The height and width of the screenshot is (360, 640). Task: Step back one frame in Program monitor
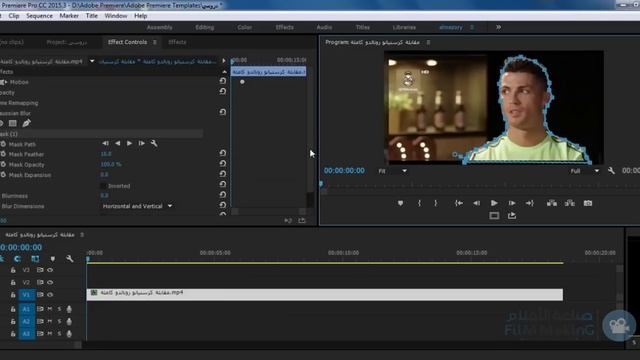pos(476,203)
